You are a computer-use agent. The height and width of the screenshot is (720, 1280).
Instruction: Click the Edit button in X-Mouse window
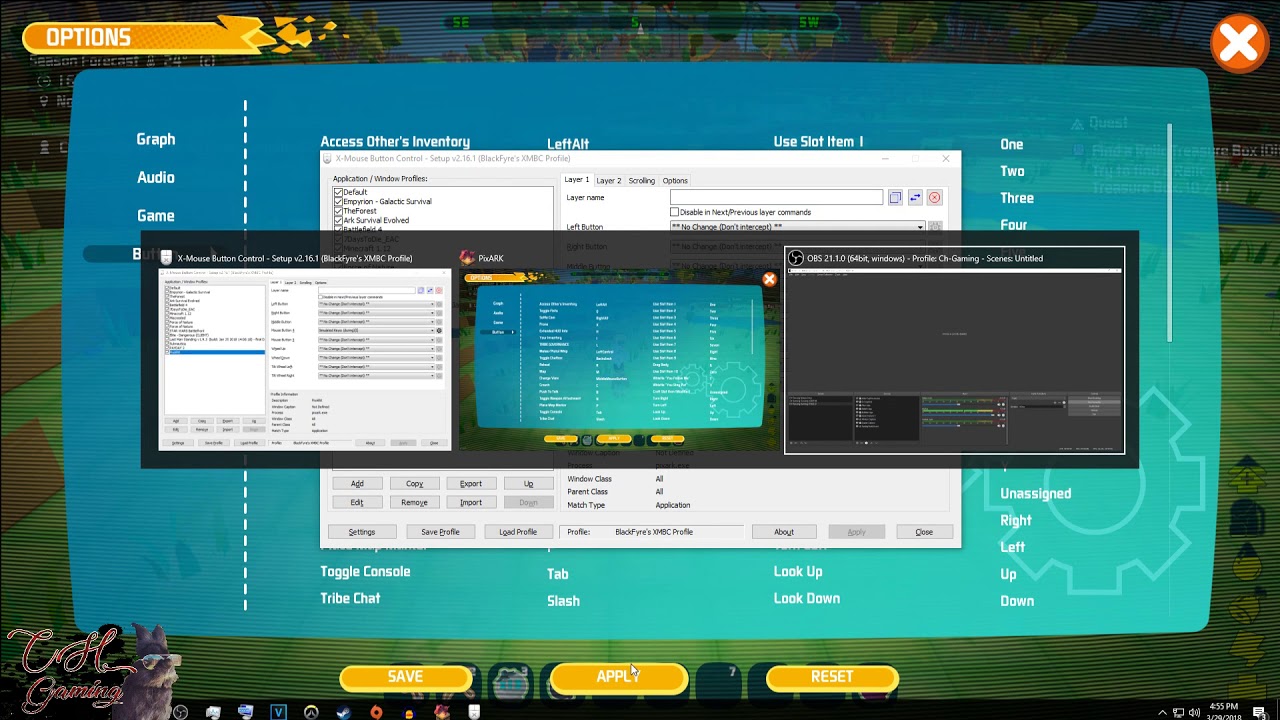(357, 502)
